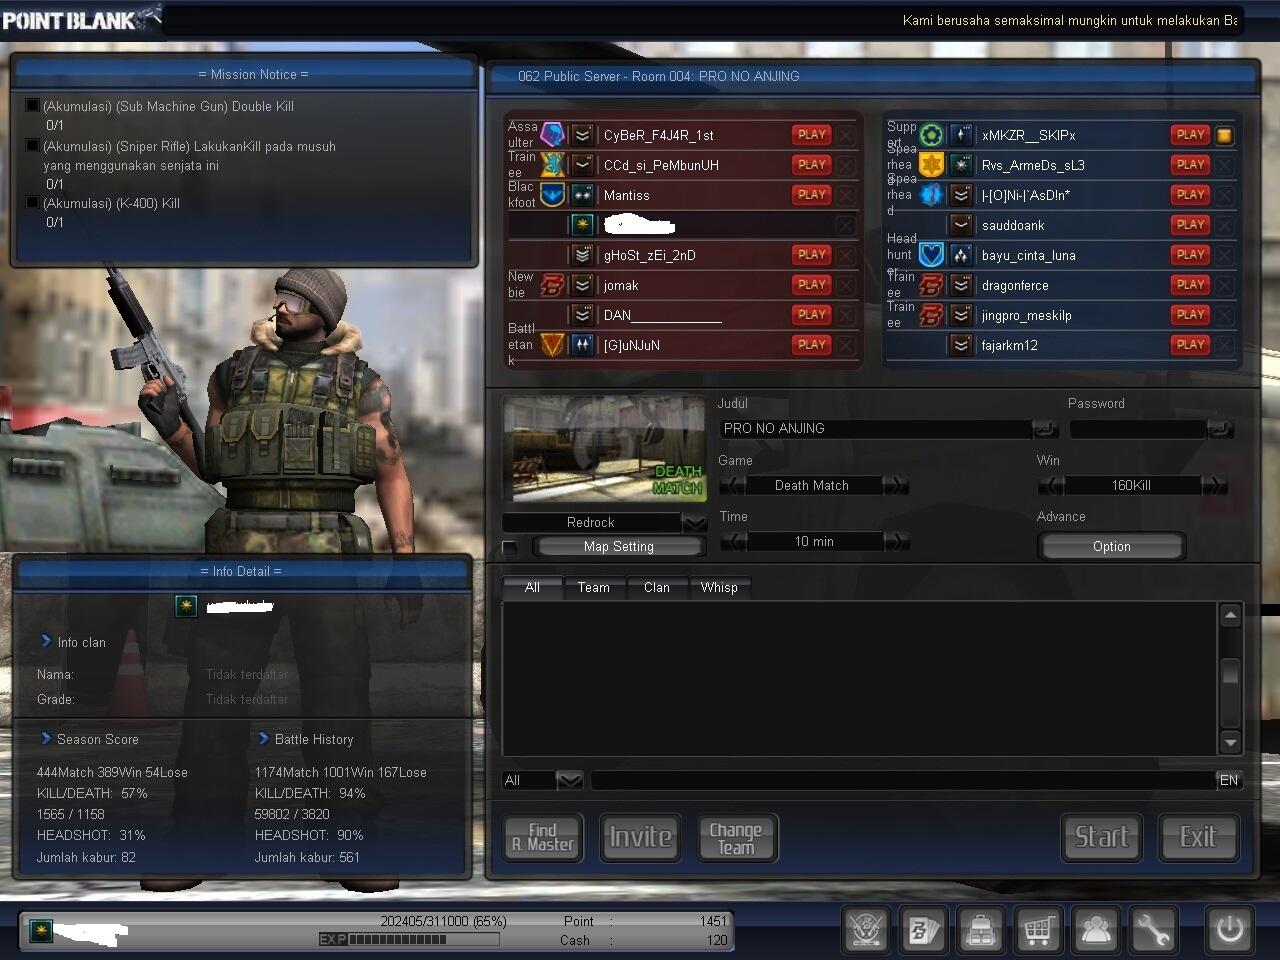Click right arrow of 160Kill win setting
The height and width of the screenshot is (960, 1280).
[x=1213, y=485]
